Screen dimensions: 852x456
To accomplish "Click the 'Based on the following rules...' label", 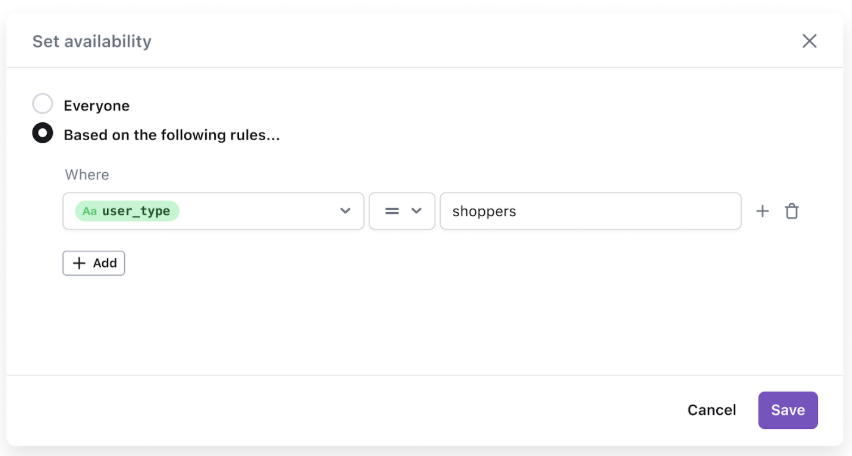I will 171,134.
